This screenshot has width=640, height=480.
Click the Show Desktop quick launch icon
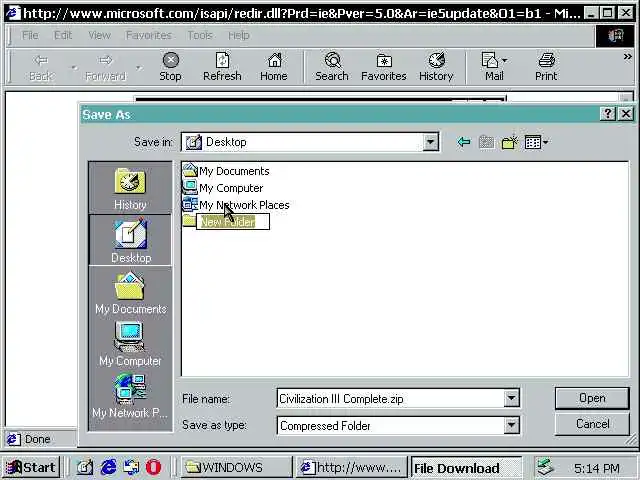tap(84, 467)
